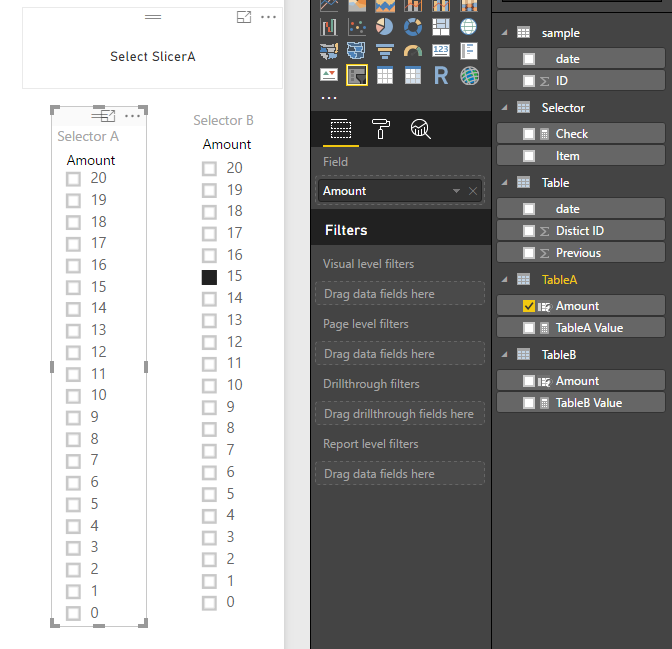Select the Funnel visualization
The height and width of the screenshot is (649, 672).
384,51
